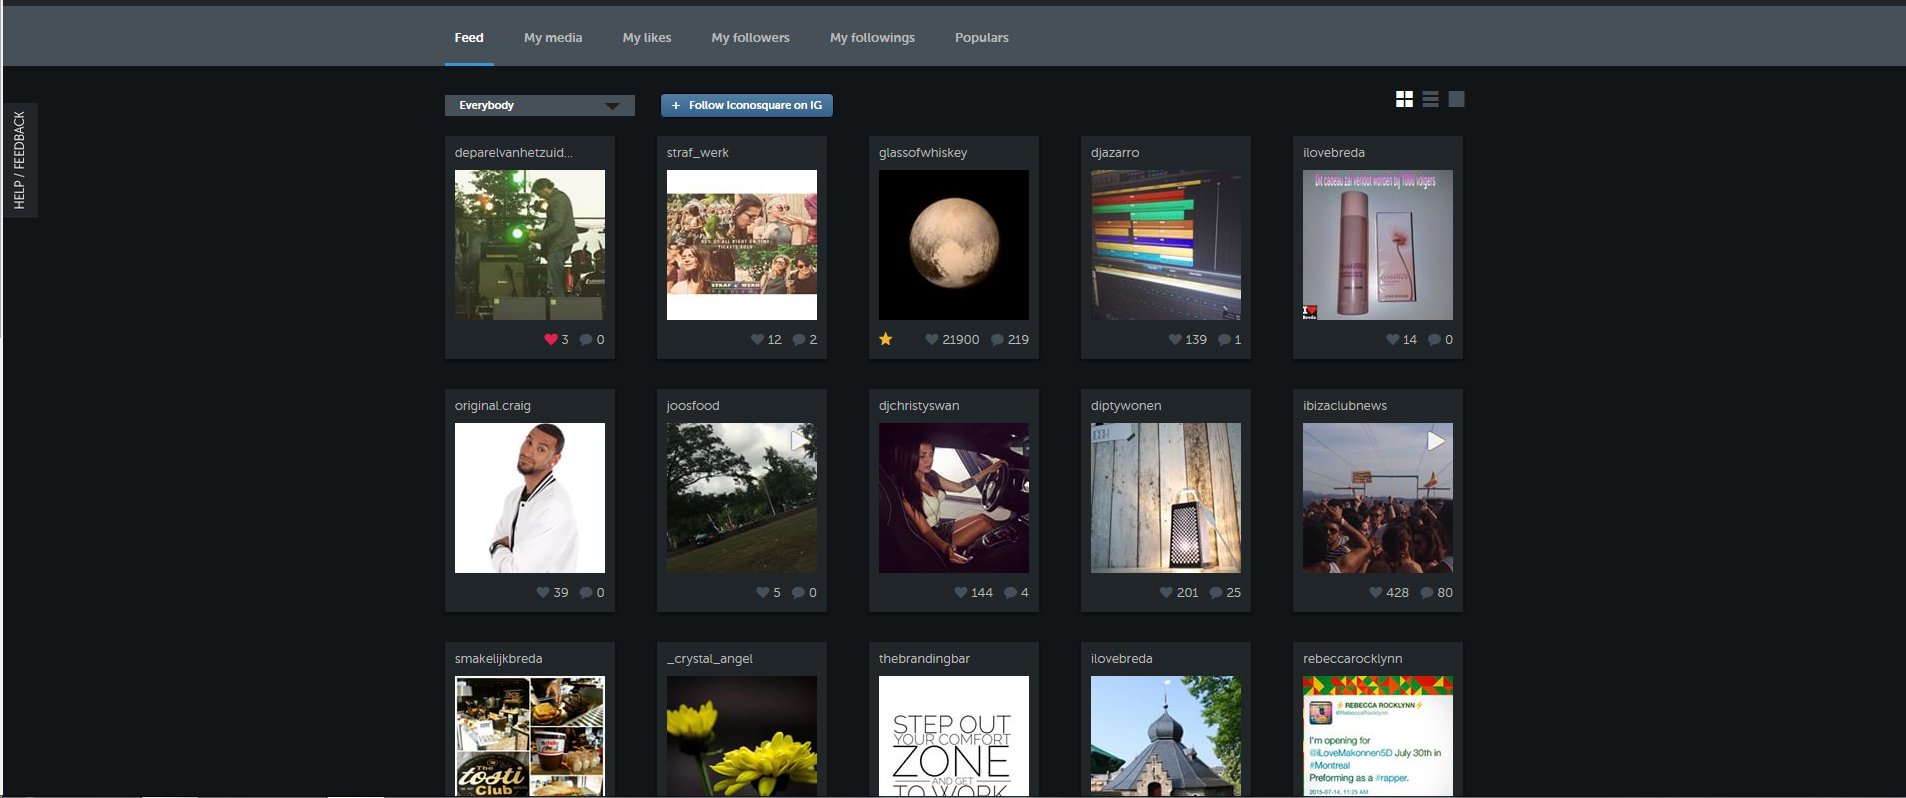Open the Help / Feedback side tab
This screenshot has height=798, width=1906.
point(19,160)
